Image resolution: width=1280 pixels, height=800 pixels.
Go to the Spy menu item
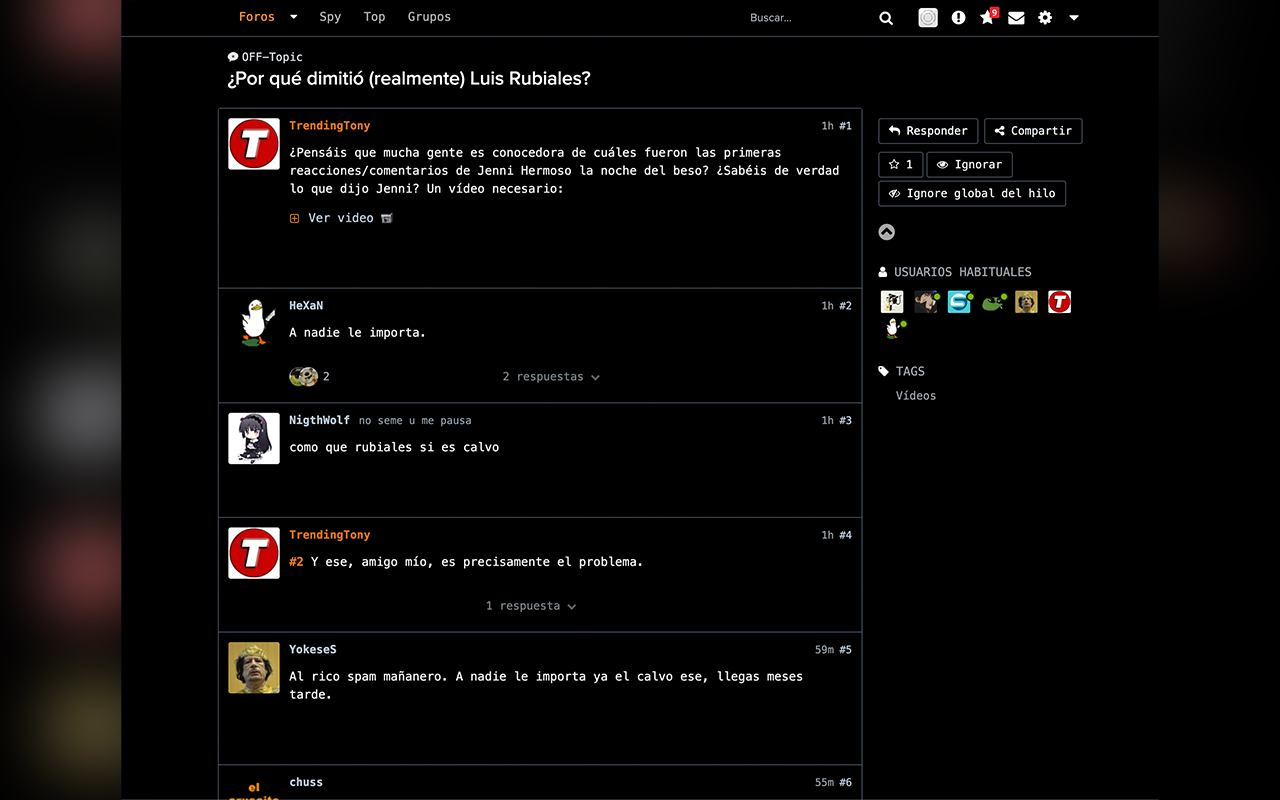pos(330,17)
